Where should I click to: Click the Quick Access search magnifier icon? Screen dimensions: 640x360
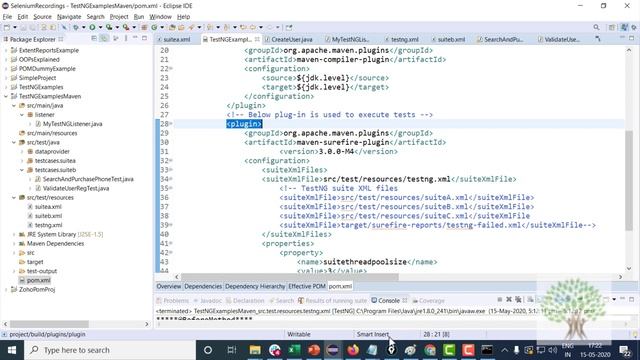(596, 27)
